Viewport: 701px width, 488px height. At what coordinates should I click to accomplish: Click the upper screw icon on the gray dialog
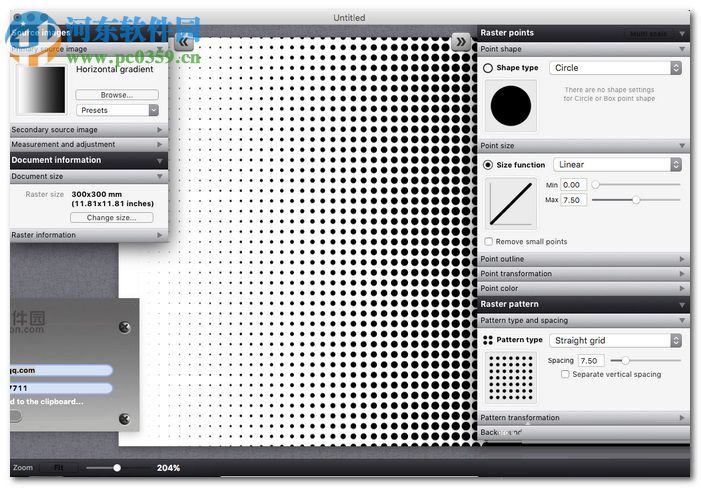click(x=125, y=327)
